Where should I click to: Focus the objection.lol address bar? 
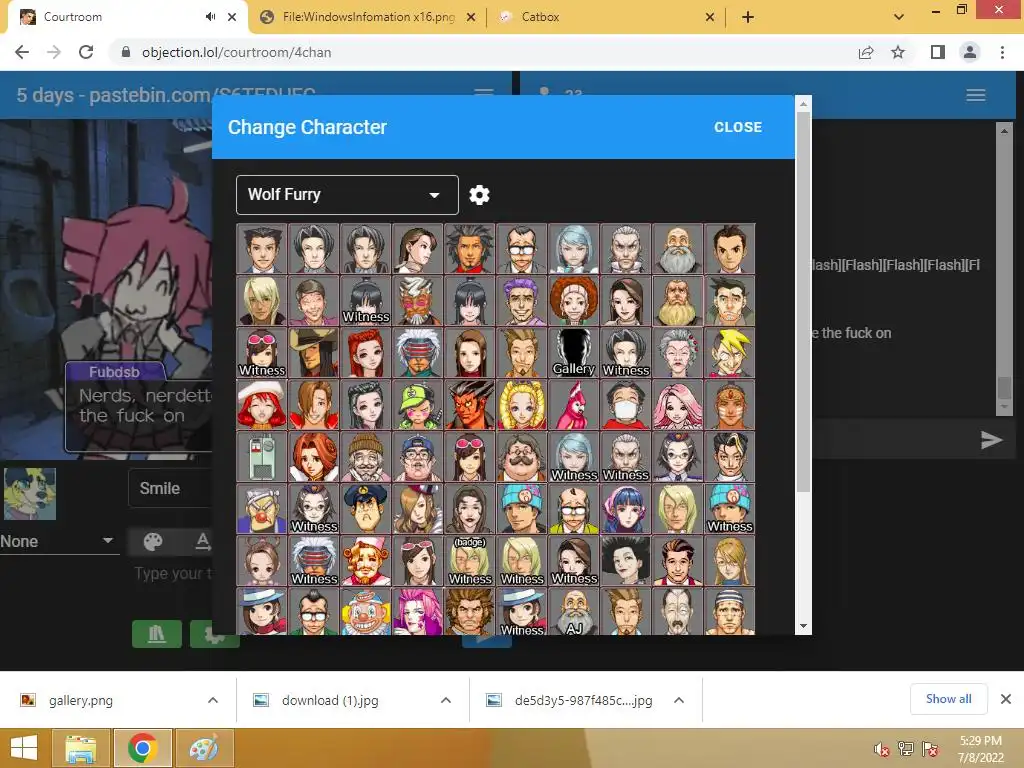coord(483,52)
